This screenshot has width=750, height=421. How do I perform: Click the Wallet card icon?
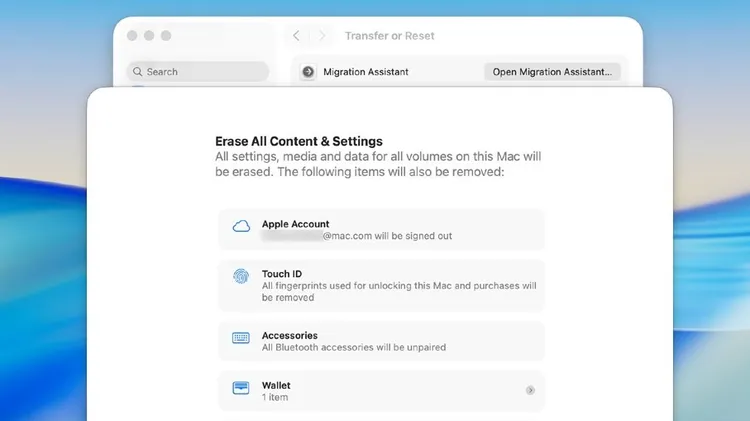click(241, 388)
